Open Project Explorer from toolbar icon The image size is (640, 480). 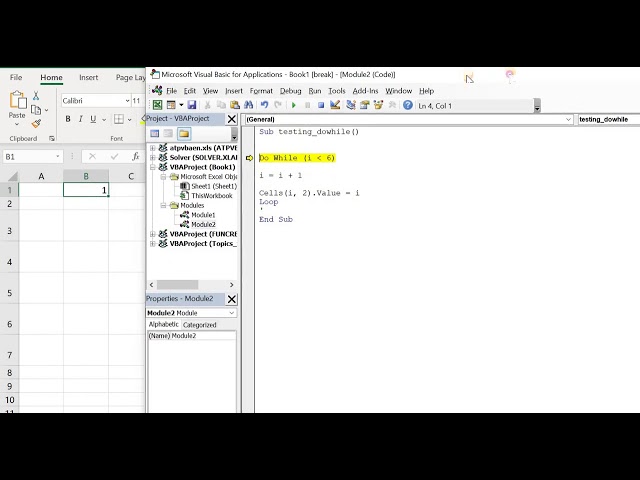tap(351, 105)
